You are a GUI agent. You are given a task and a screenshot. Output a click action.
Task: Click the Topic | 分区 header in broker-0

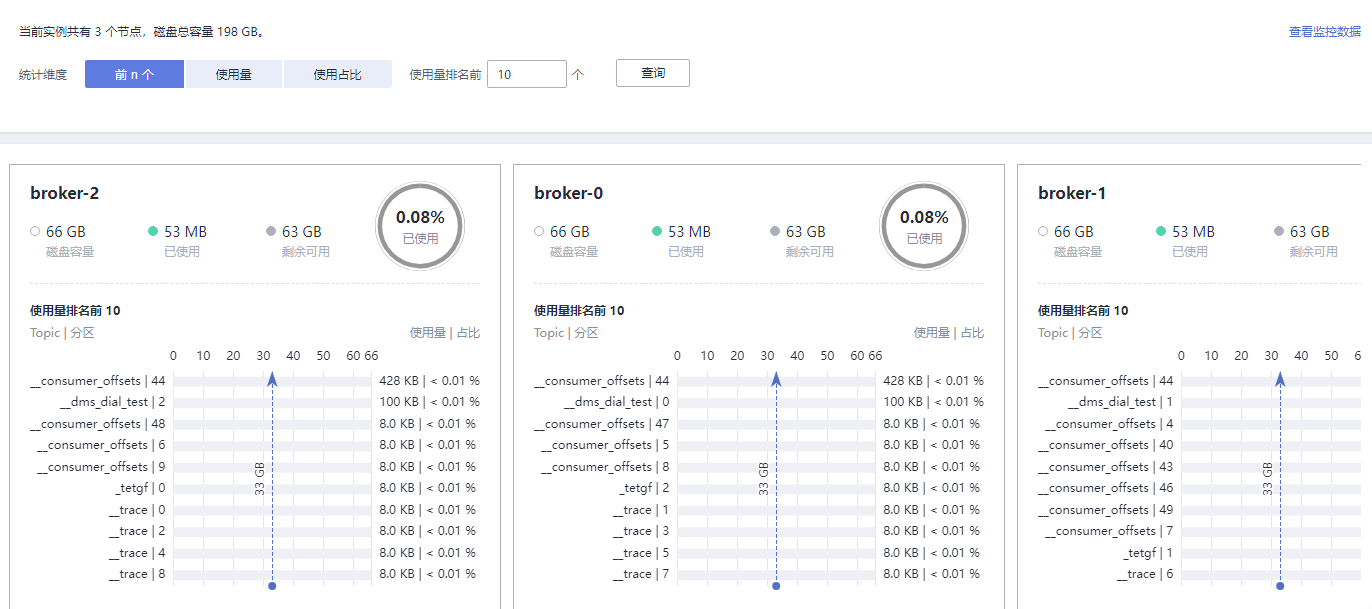pos(566,333)
